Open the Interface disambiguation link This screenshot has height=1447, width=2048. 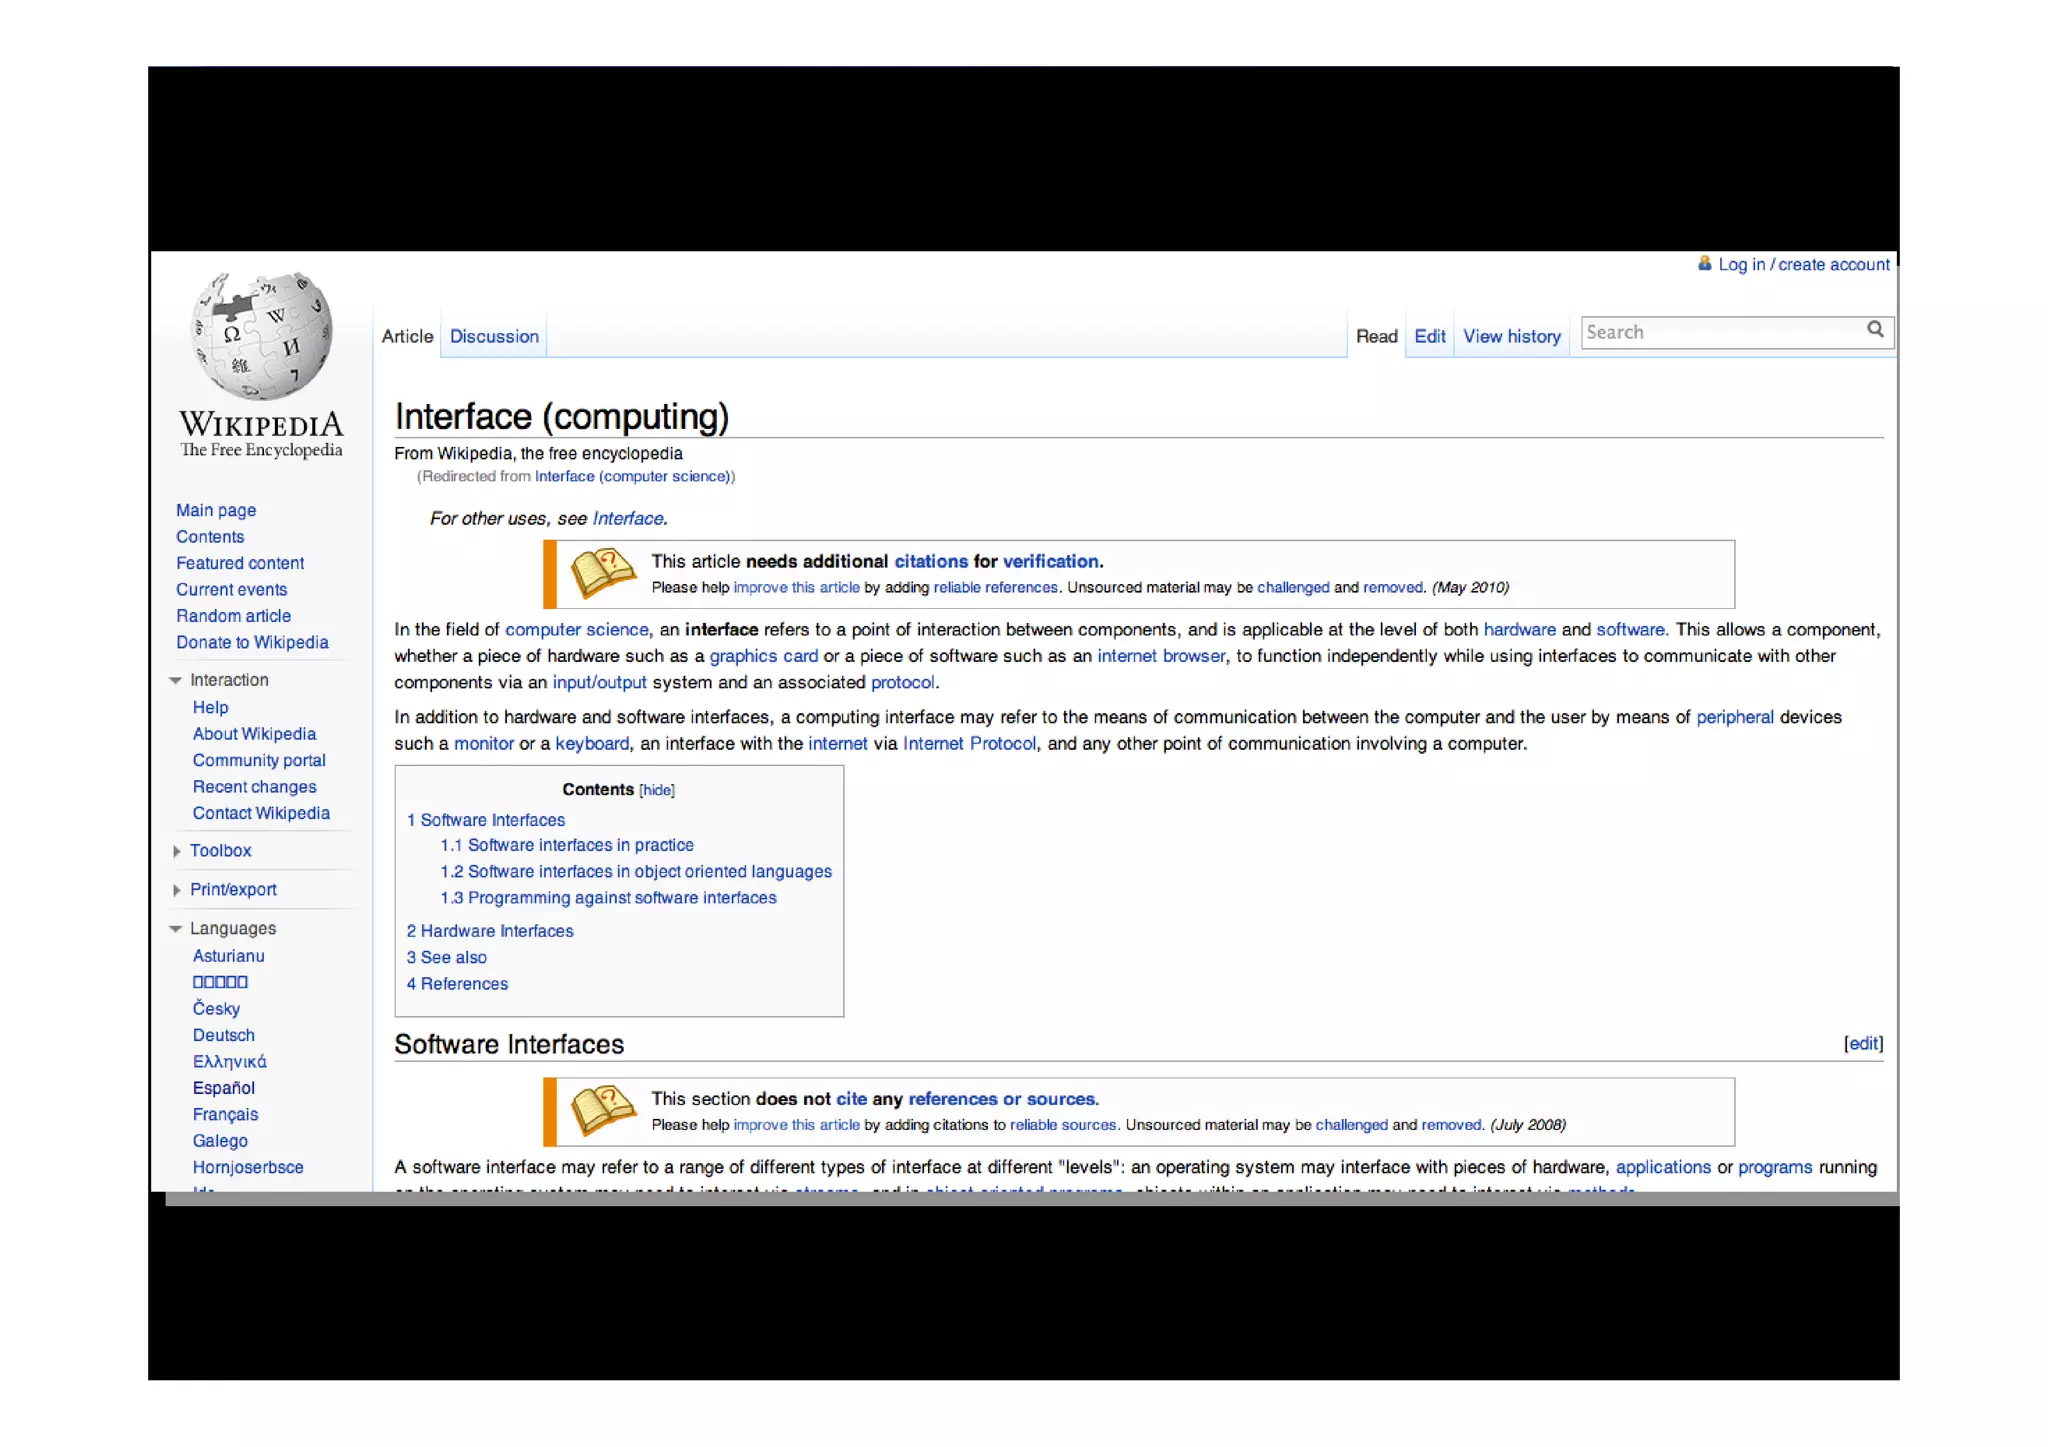627,518
